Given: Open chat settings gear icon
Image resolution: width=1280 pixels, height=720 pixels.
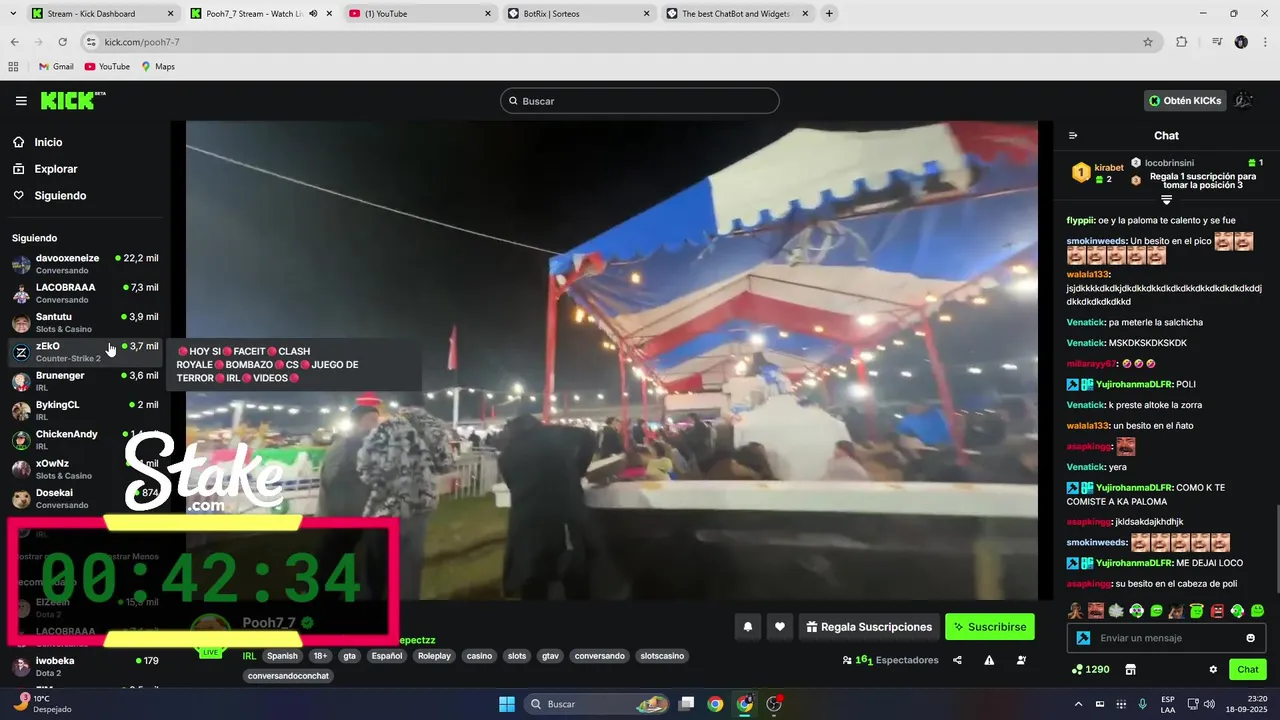Looking at the screenshot, I should pyautogui.click(x=1213, y=669).
